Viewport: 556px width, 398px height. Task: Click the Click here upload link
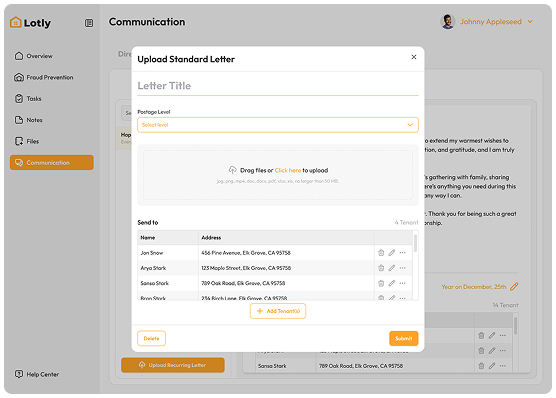click(x=288, y=170)
